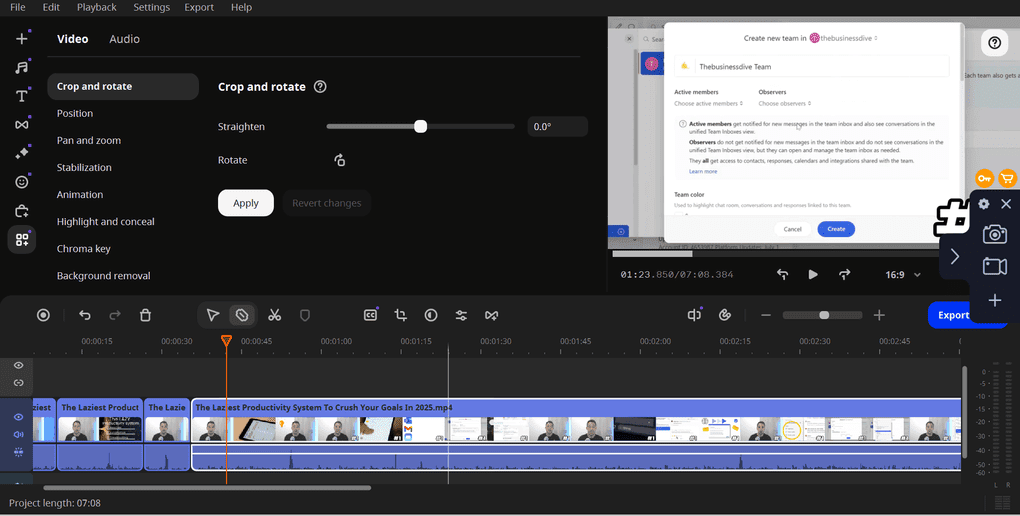The height and width of the screenshot is (516, 1020).
Task: Open the Playback menu
Action: [x=96, y=7]
